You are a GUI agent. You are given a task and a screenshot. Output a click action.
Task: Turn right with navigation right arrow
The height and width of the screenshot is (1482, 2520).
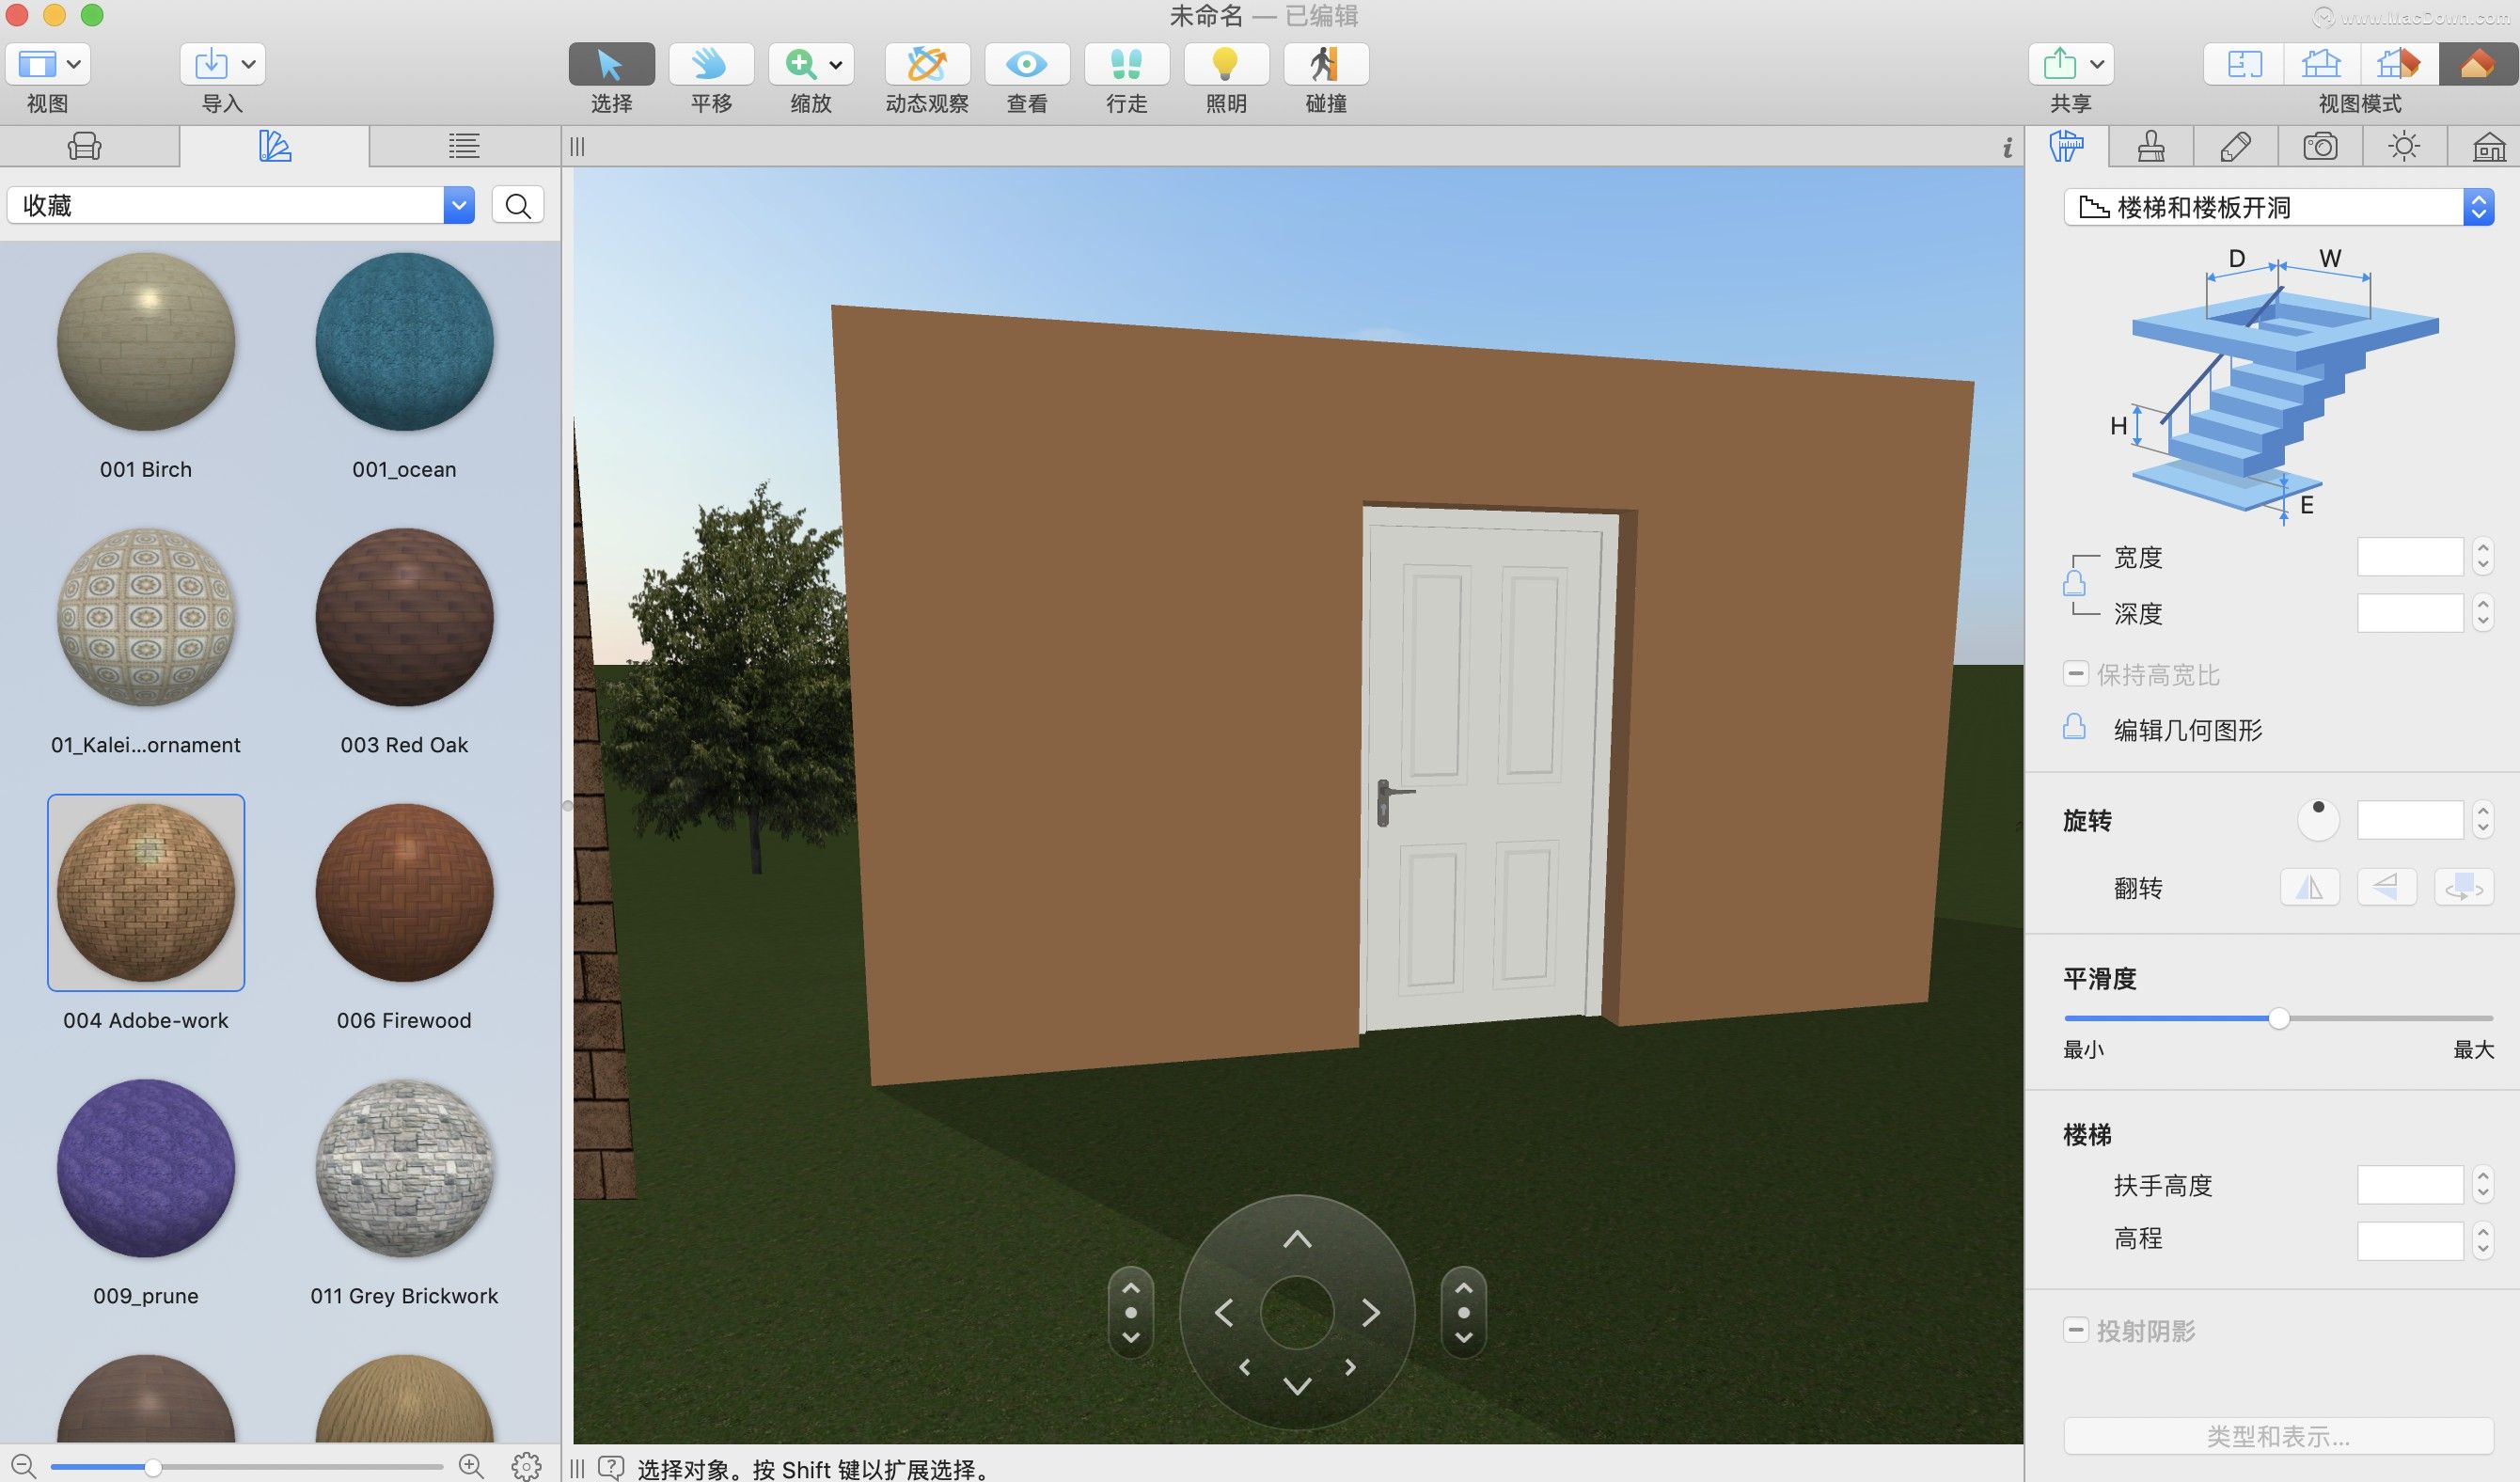1371,1312
